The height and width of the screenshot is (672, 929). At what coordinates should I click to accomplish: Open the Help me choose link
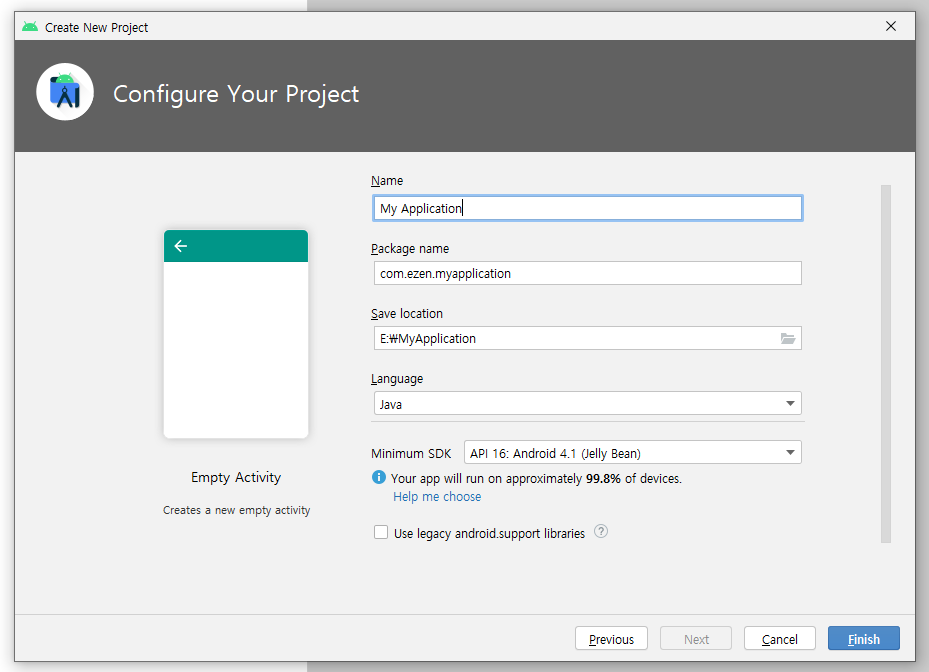click(x=437, y=497)
